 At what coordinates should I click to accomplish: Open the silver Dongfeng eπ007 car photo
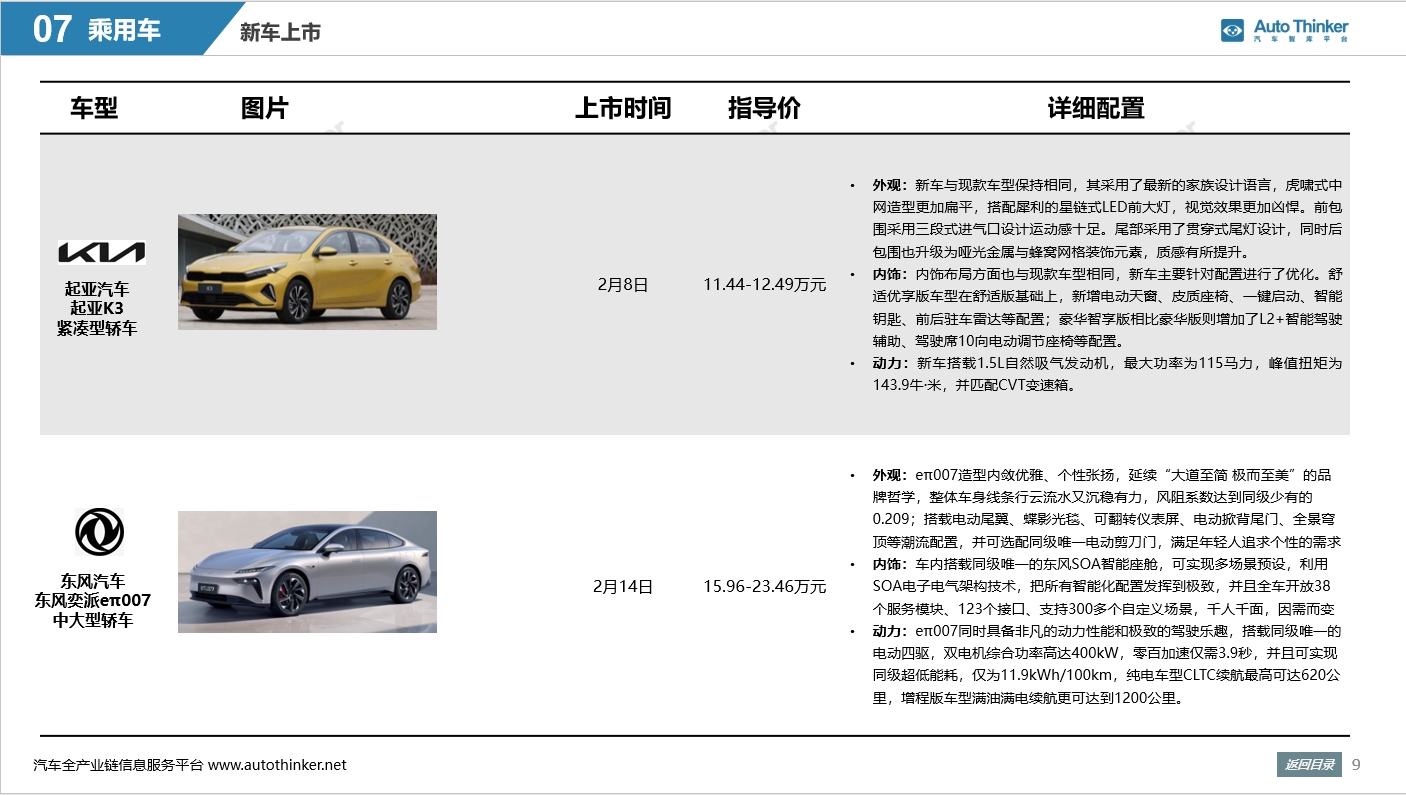click(307, 572)
